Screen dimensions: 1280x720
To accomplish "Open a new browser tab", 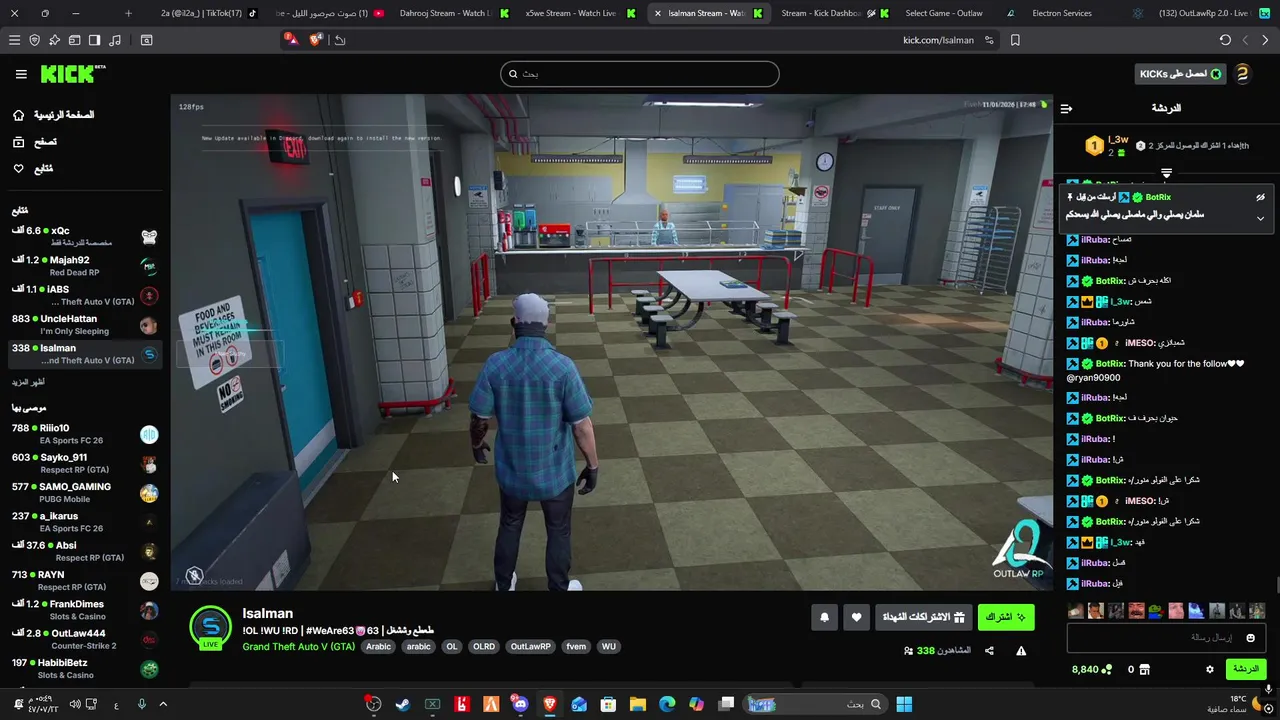I will [x=128, y=13].
